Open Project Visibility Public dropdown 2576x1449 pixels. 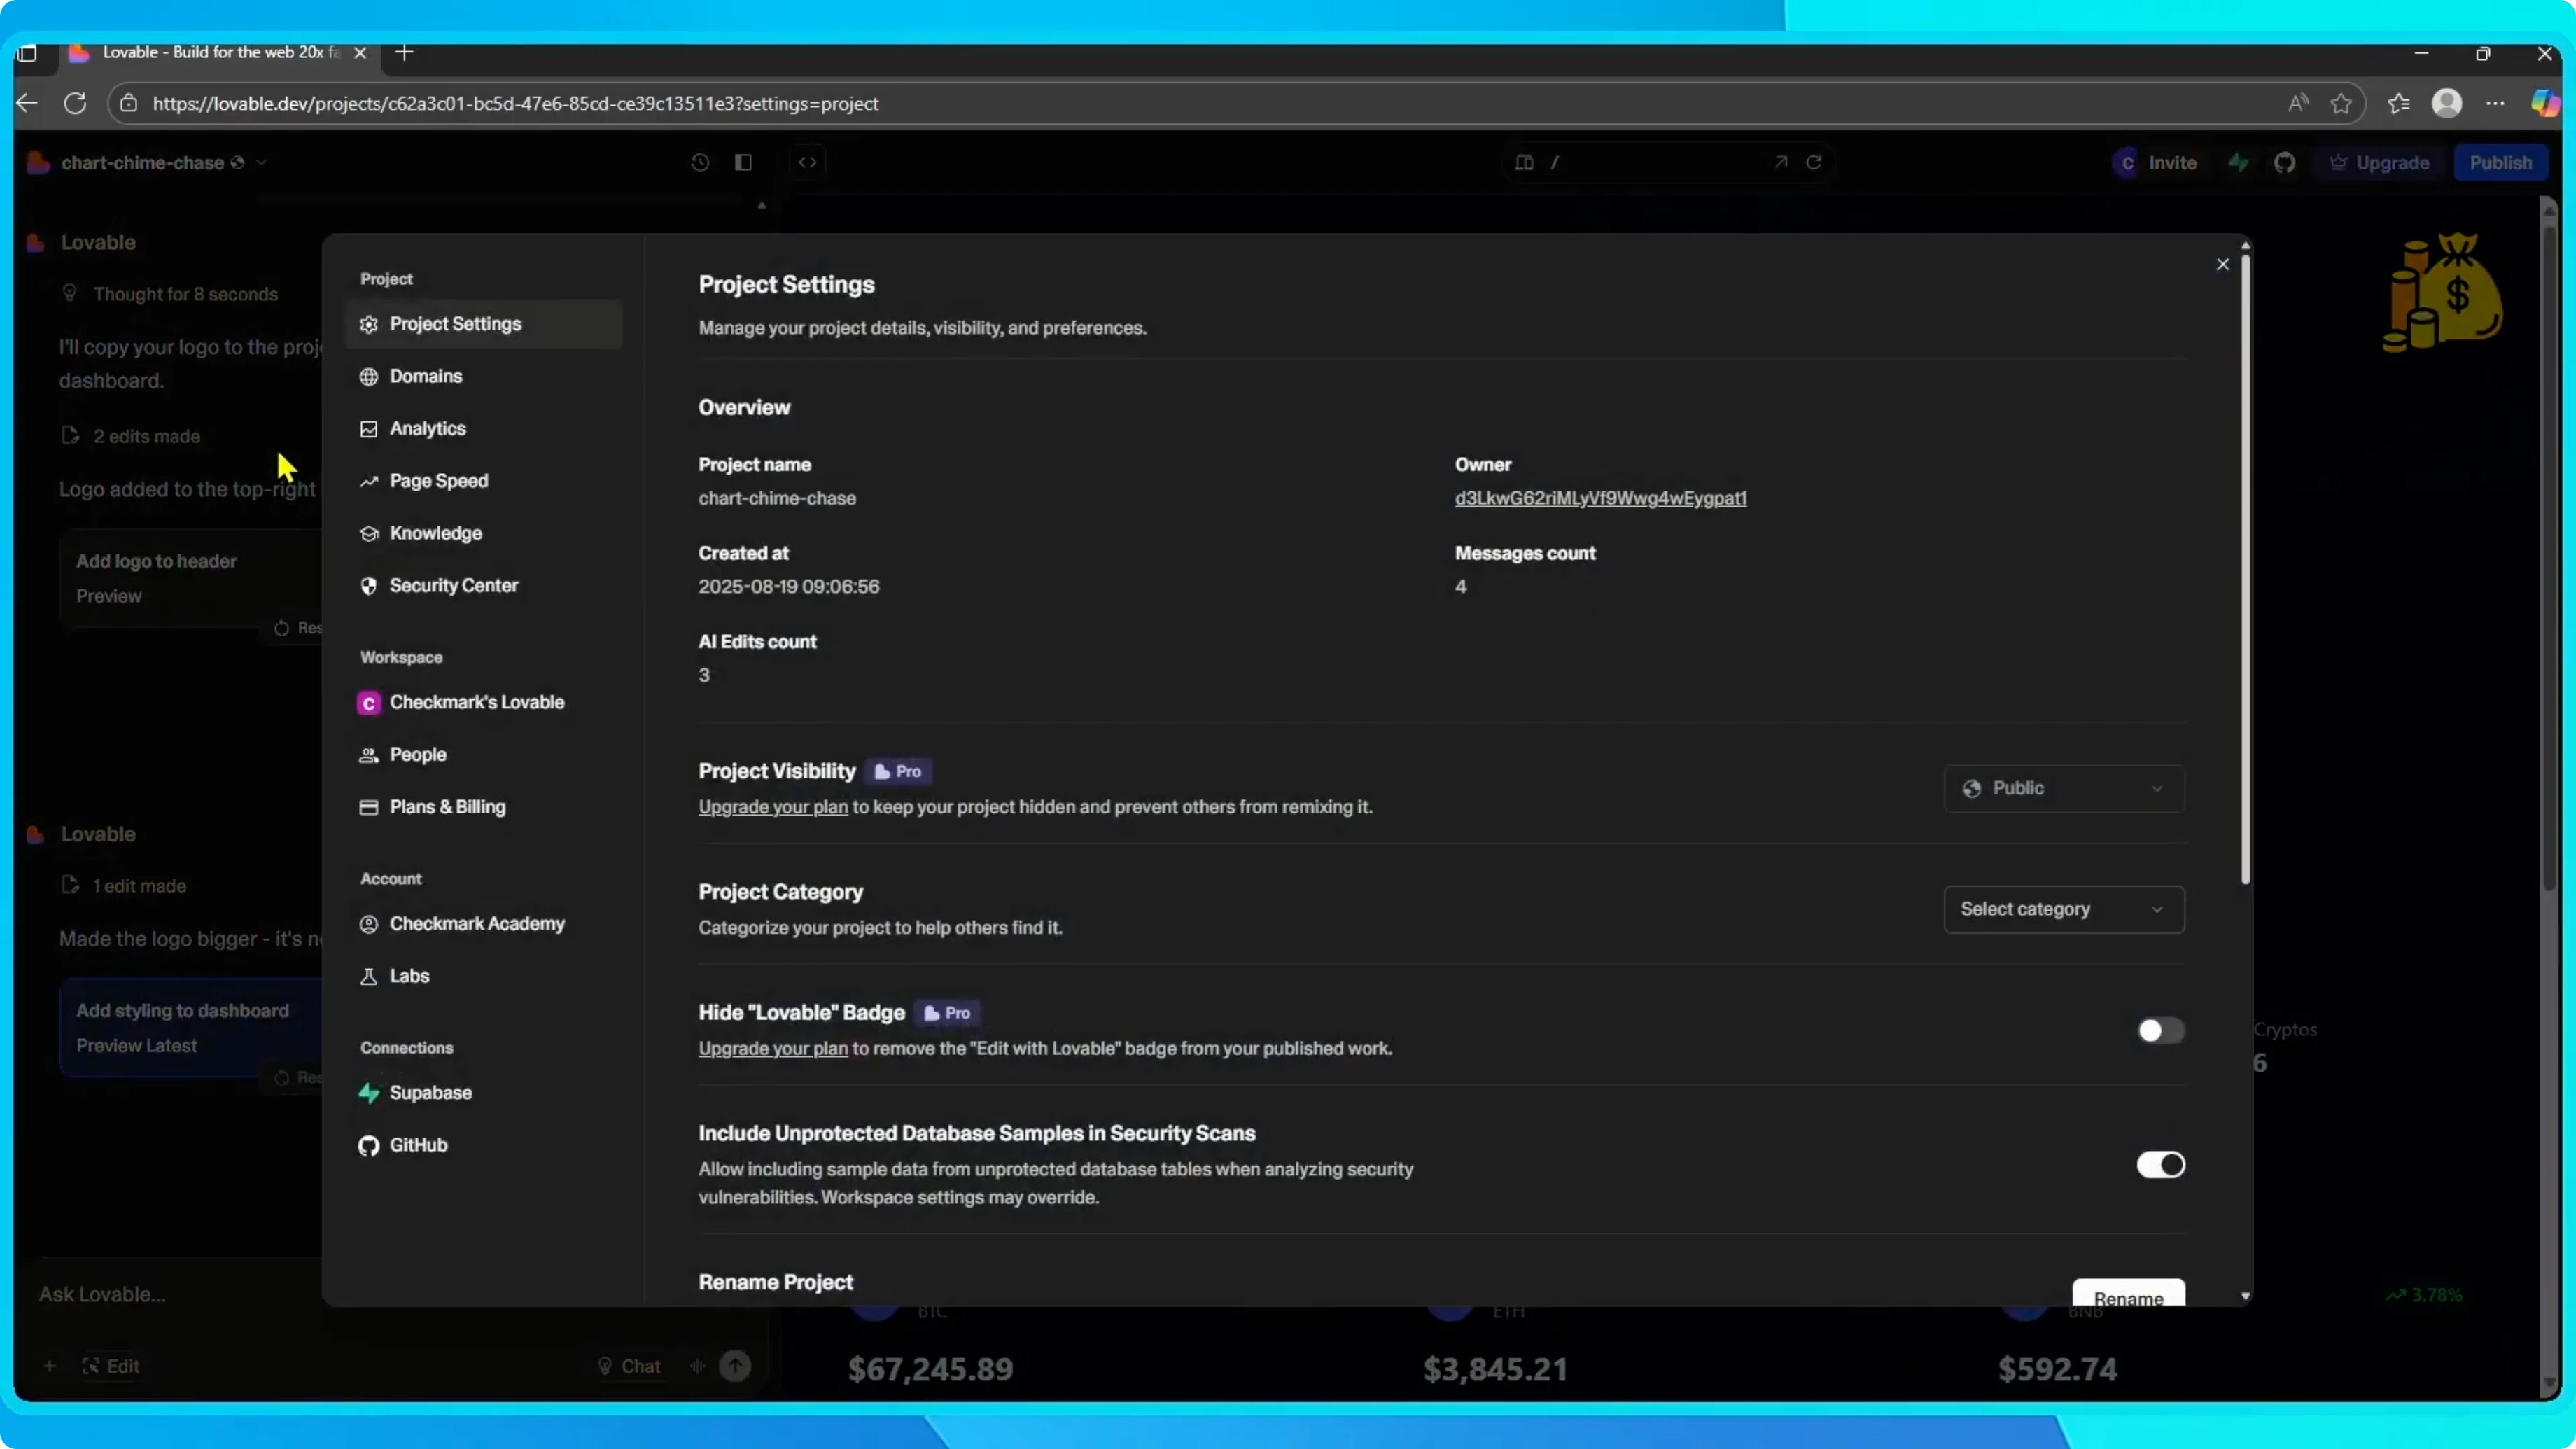[x=2064, y=789]
